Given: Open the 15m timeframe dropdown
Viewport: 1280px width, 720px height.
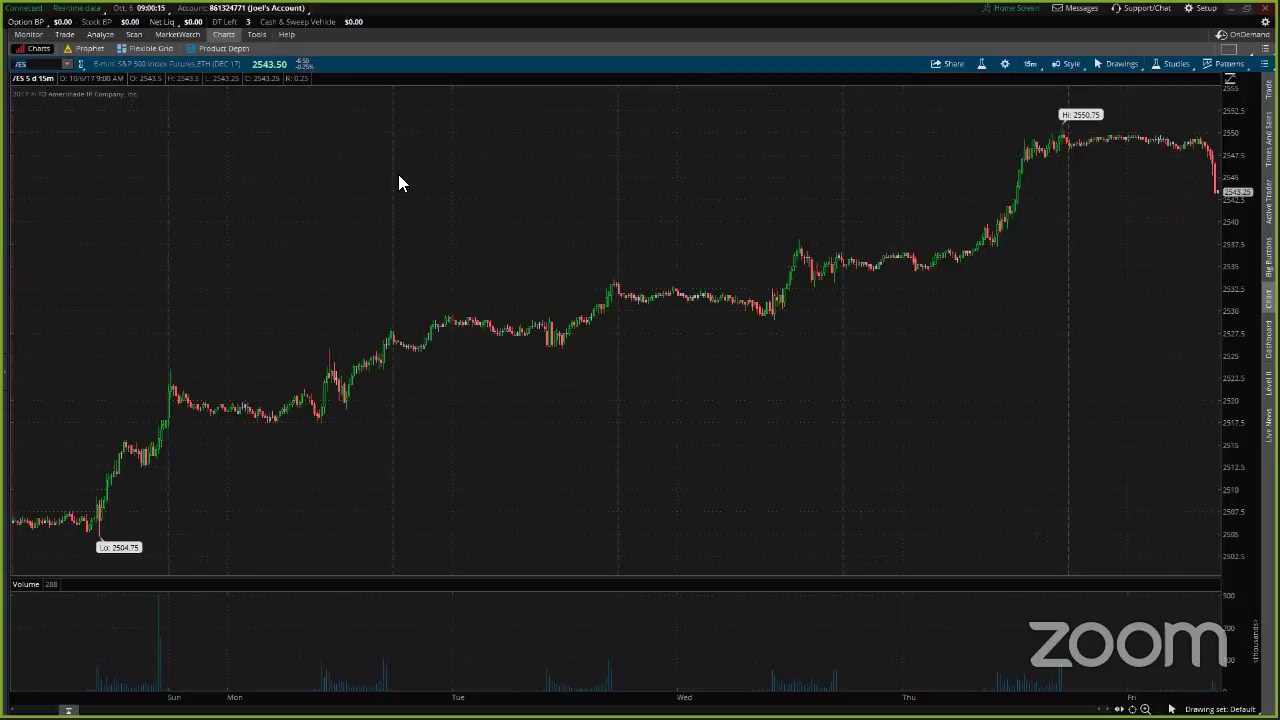Looking at the screenshot, I should [1030, 64].
